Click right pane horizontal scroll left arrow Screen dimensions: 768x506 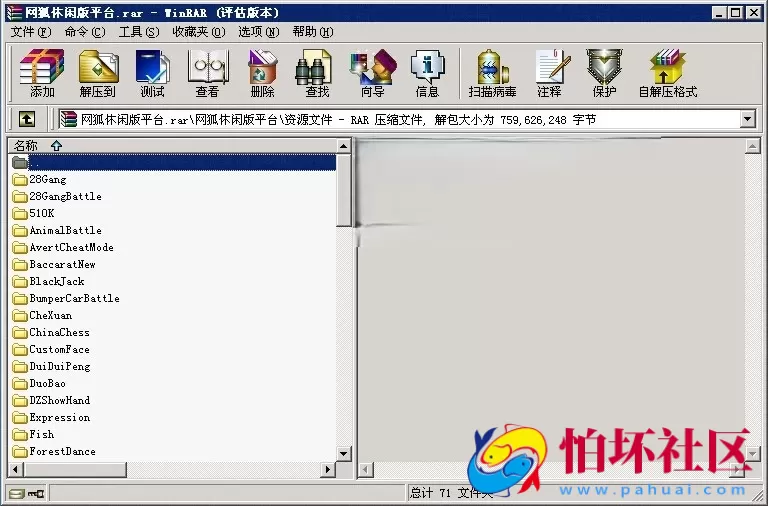click(x=365, y=470)
